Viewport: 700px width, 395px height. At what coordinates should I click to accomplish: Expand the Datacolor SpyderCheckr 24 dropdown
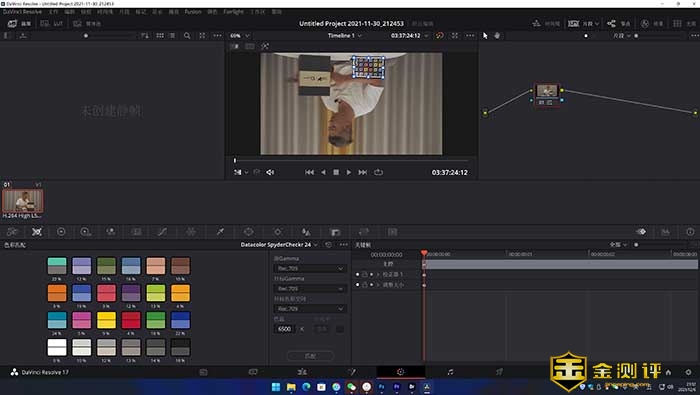click(279, 245)
